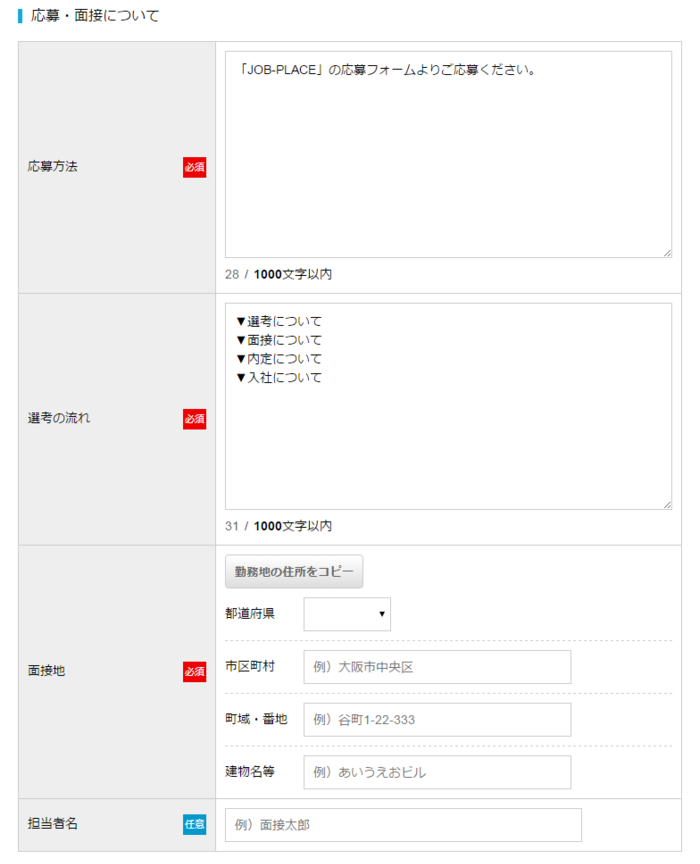
Task: Open the 都道府県 dropdown
Action: [x=347, y=614]
